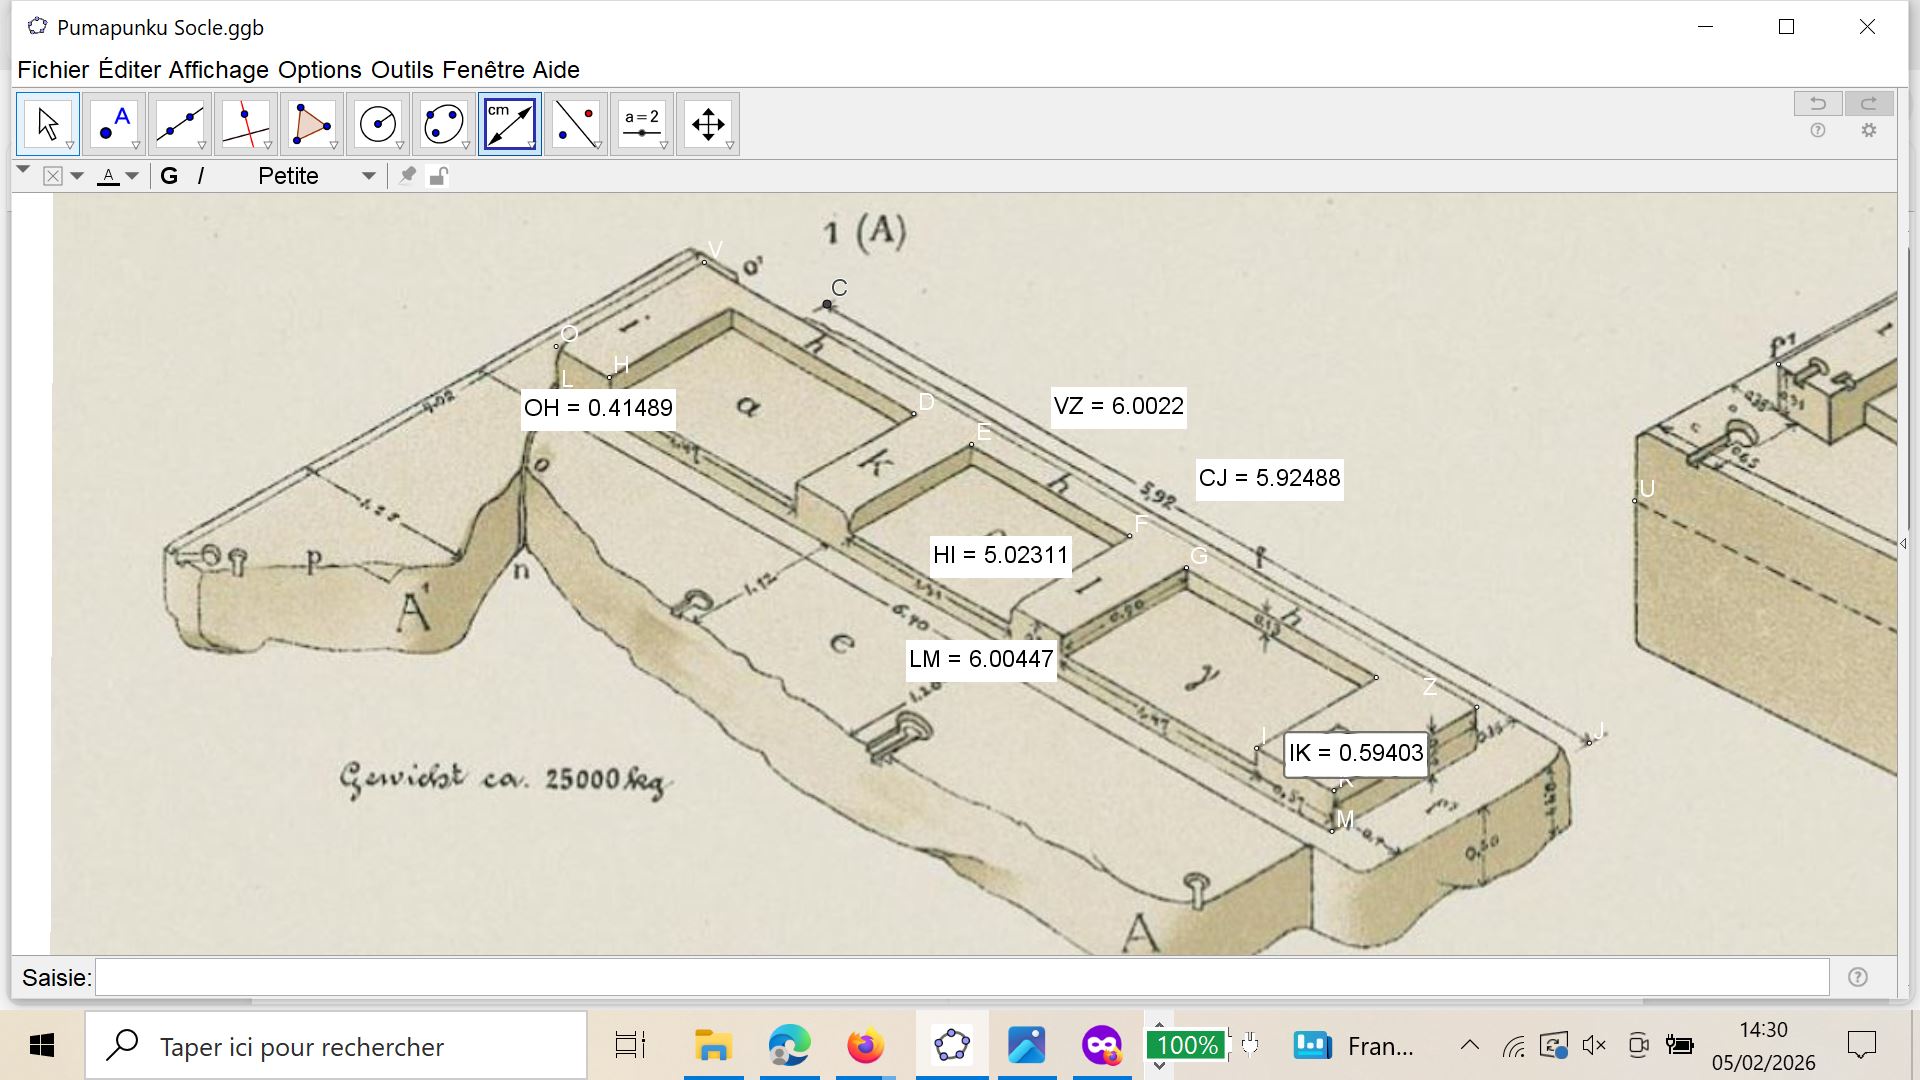The image size is (1920, 1080).
Task: Expand the background color dropdown arrow
Action: [77, 176]
